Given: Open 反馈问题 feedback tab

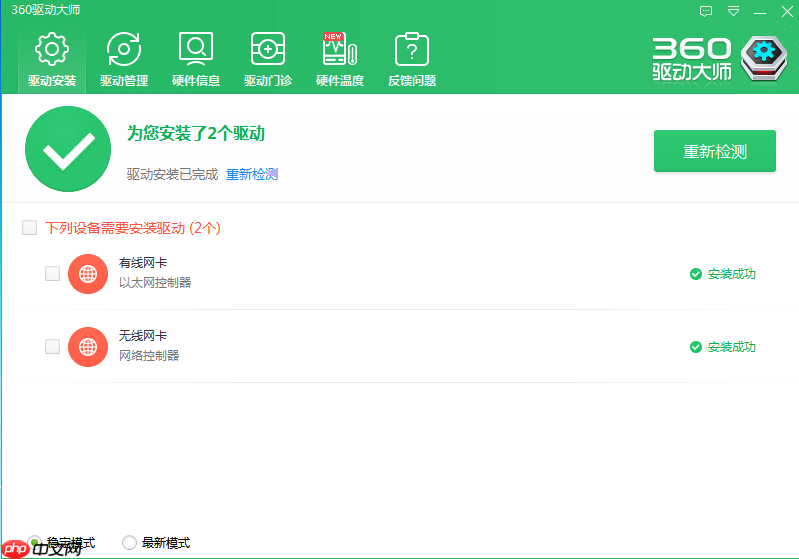Looking at the screenshot, I should tap(412, 59).
